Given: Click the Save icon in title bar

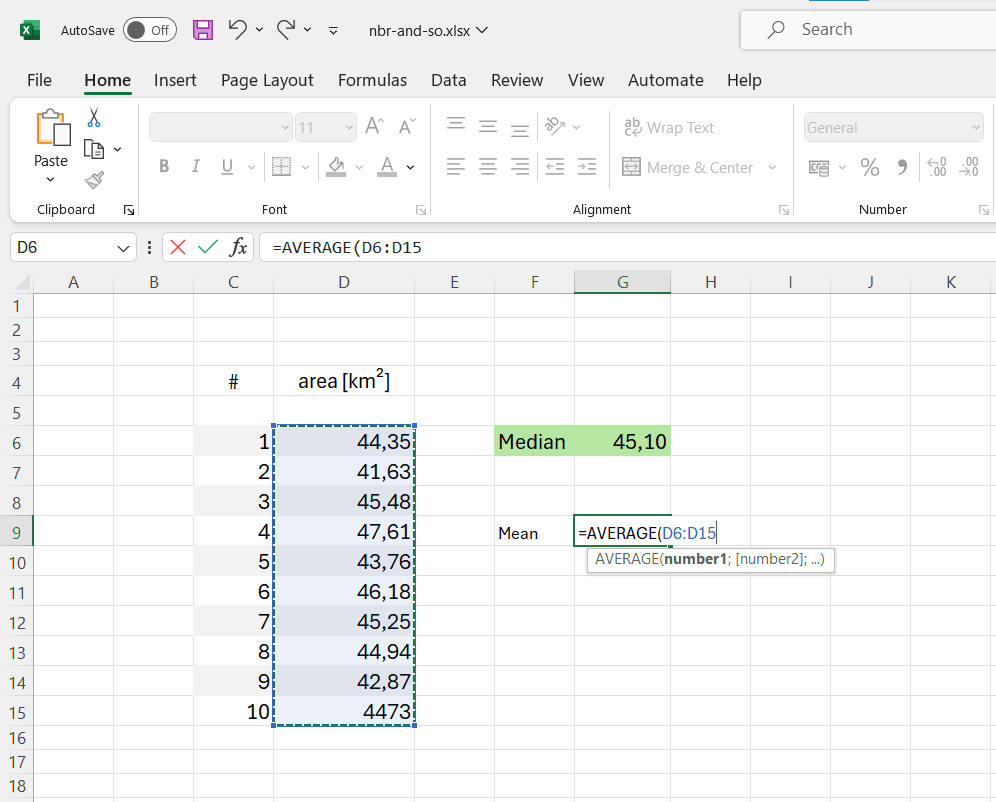Looking at the screenshot, I should click(203, 30).
